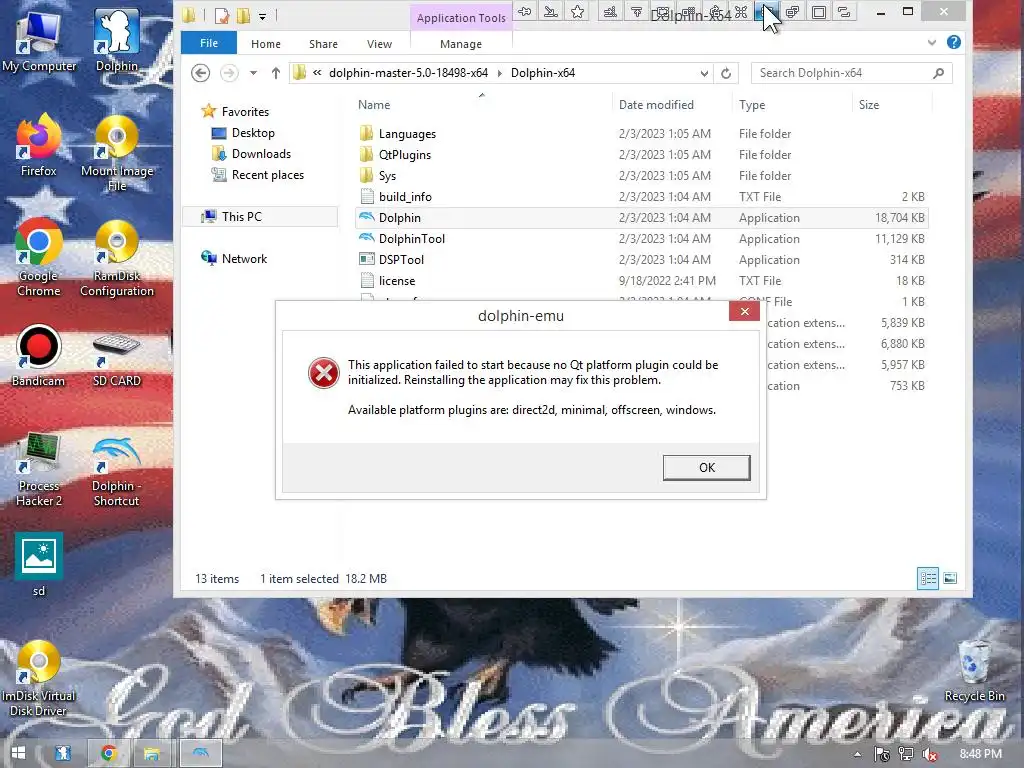Refresh the Dolphin-x64 folder
Image resolution: width=1024 pixels, height=768 pixels.
tap(726, 73)
